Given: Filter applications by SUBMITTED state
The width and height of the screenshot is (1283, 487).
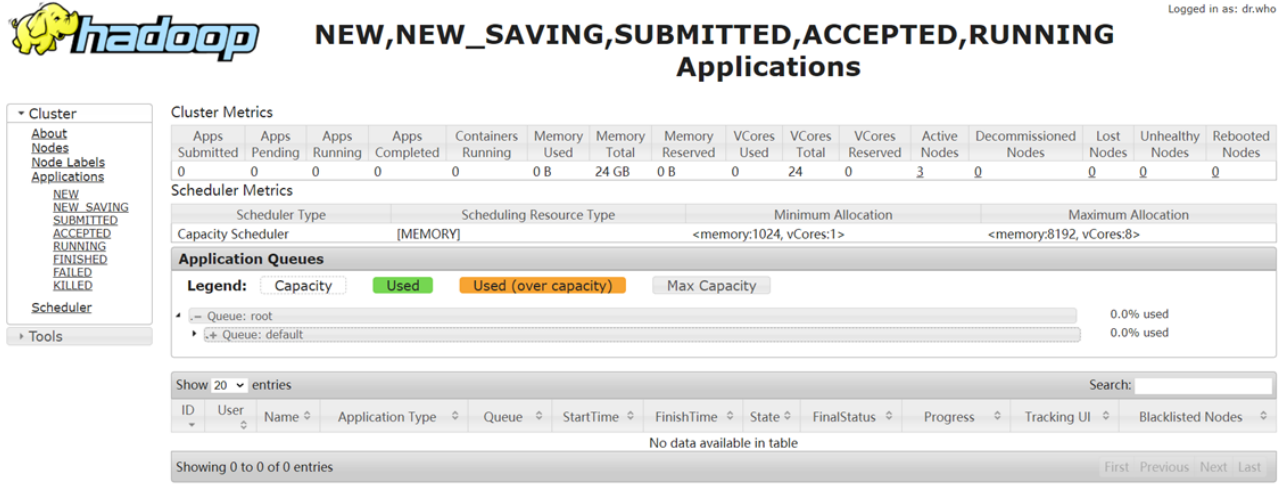Looking at the screenshot, I should pos(85,221).
